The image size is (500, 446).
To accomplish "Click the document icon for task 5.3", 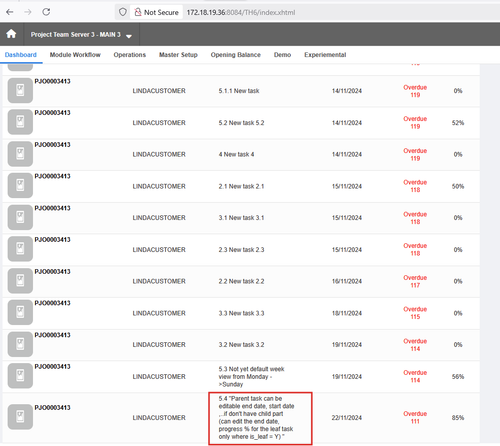I will (20, 376).
